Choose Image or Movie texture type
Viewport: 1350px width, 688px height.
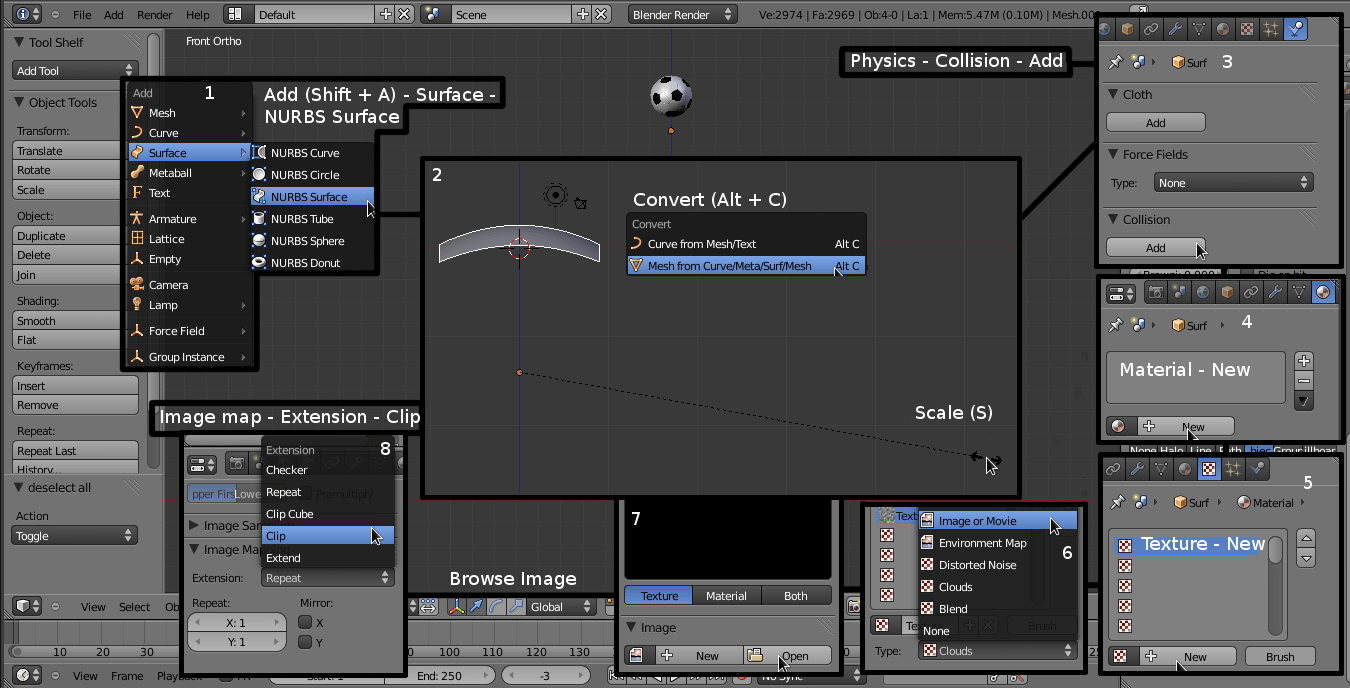tap(997, 521)
